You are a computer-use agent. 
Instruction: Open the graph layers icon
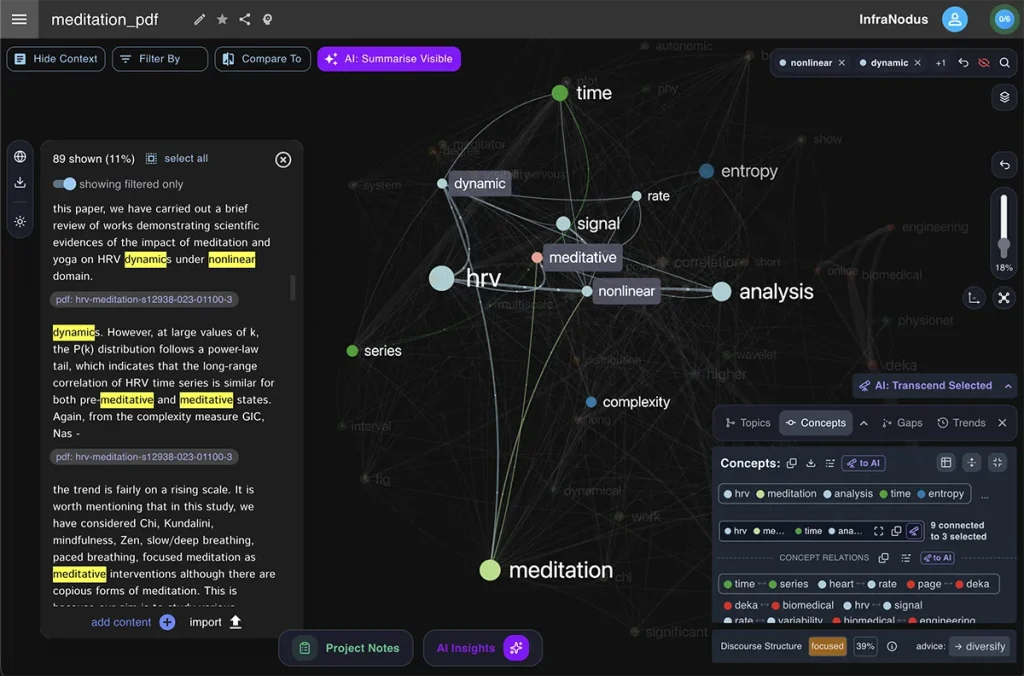(x=1004, y=97)
